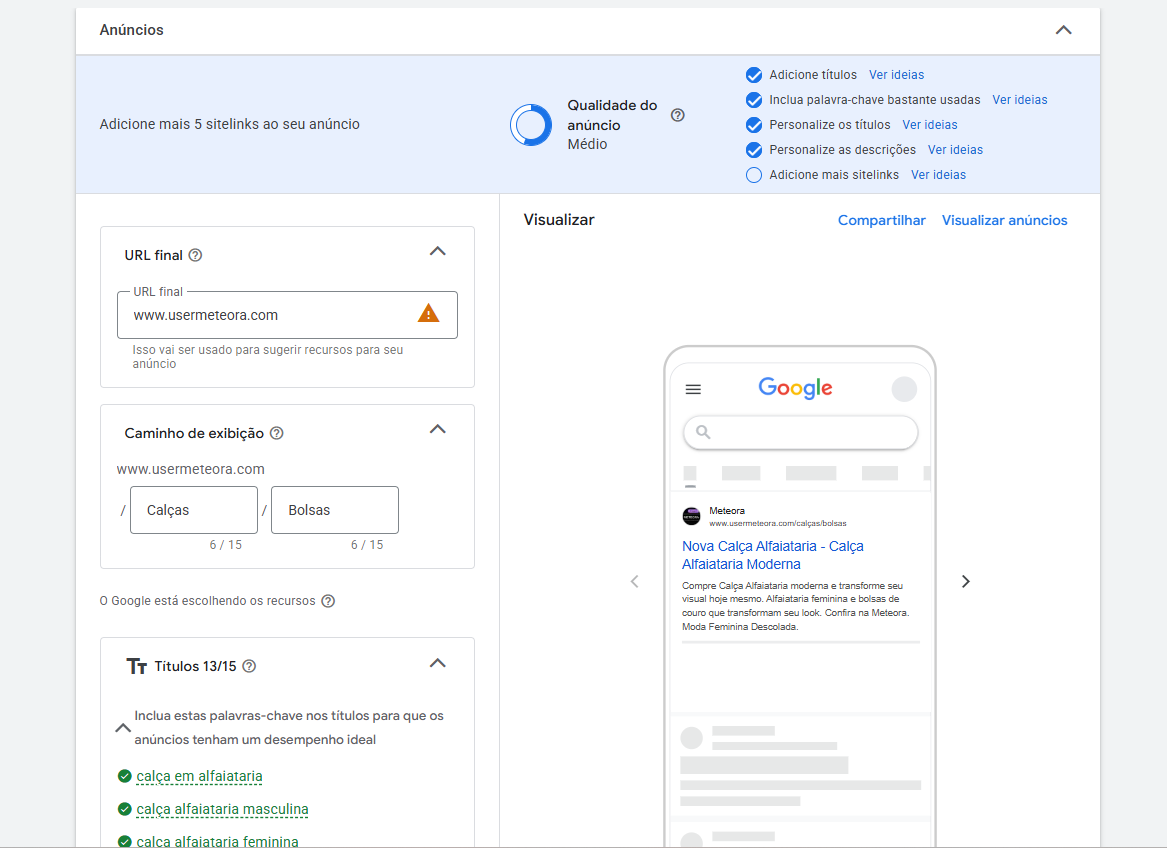Open Ver ideias for Personalize os títulos
Screen dimensions: 1167x848
pyautogui.click(x=930, y=125)
